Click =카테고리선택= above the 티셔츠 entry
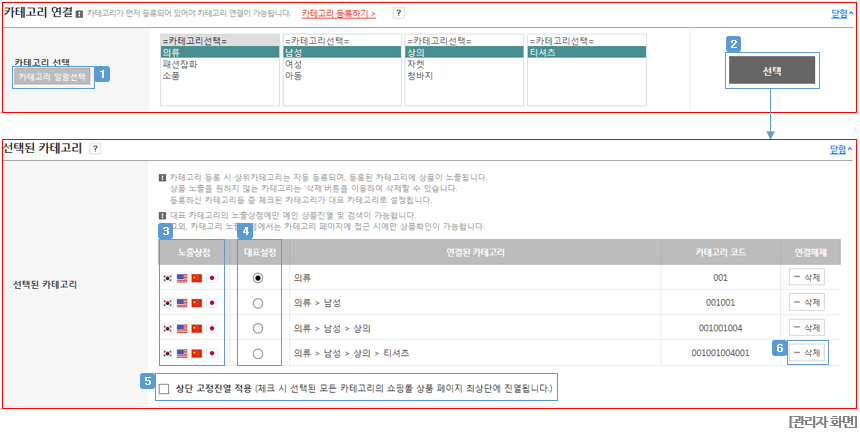The image size is (860, 432). pyautogui.click(x=587, y=41)
